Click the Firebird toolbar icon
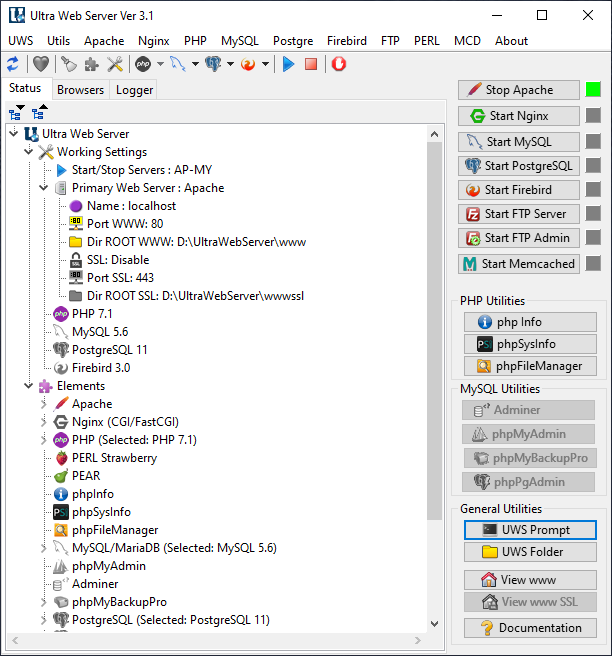 (248, 64)
